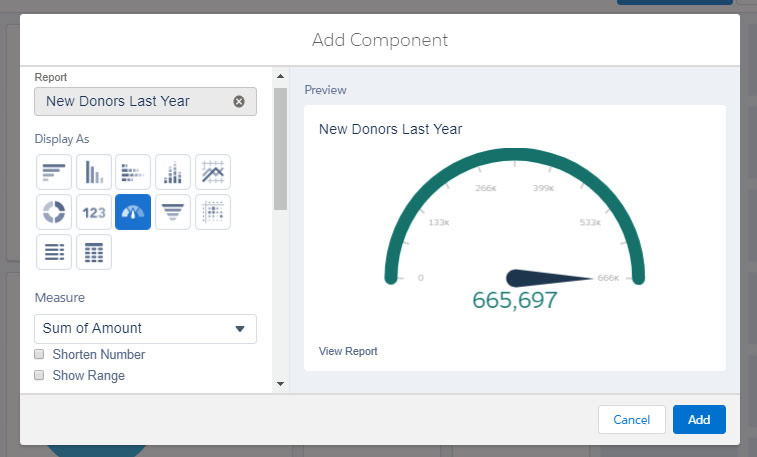757x457 pixels.
Task: Open the Sum of Amount measure dropdown
Action: click(x=145, y=328)
